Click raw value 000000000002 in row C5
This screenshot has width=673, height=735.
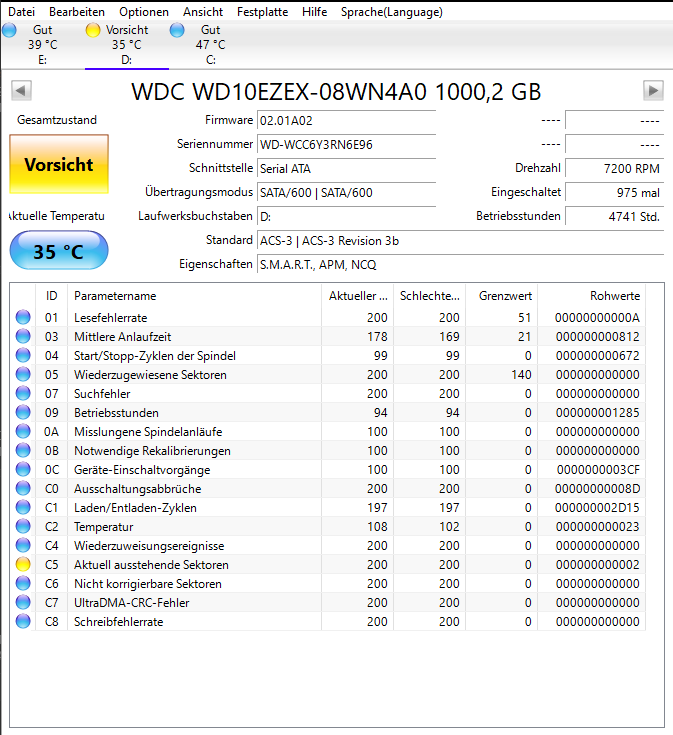pos(598,565)
